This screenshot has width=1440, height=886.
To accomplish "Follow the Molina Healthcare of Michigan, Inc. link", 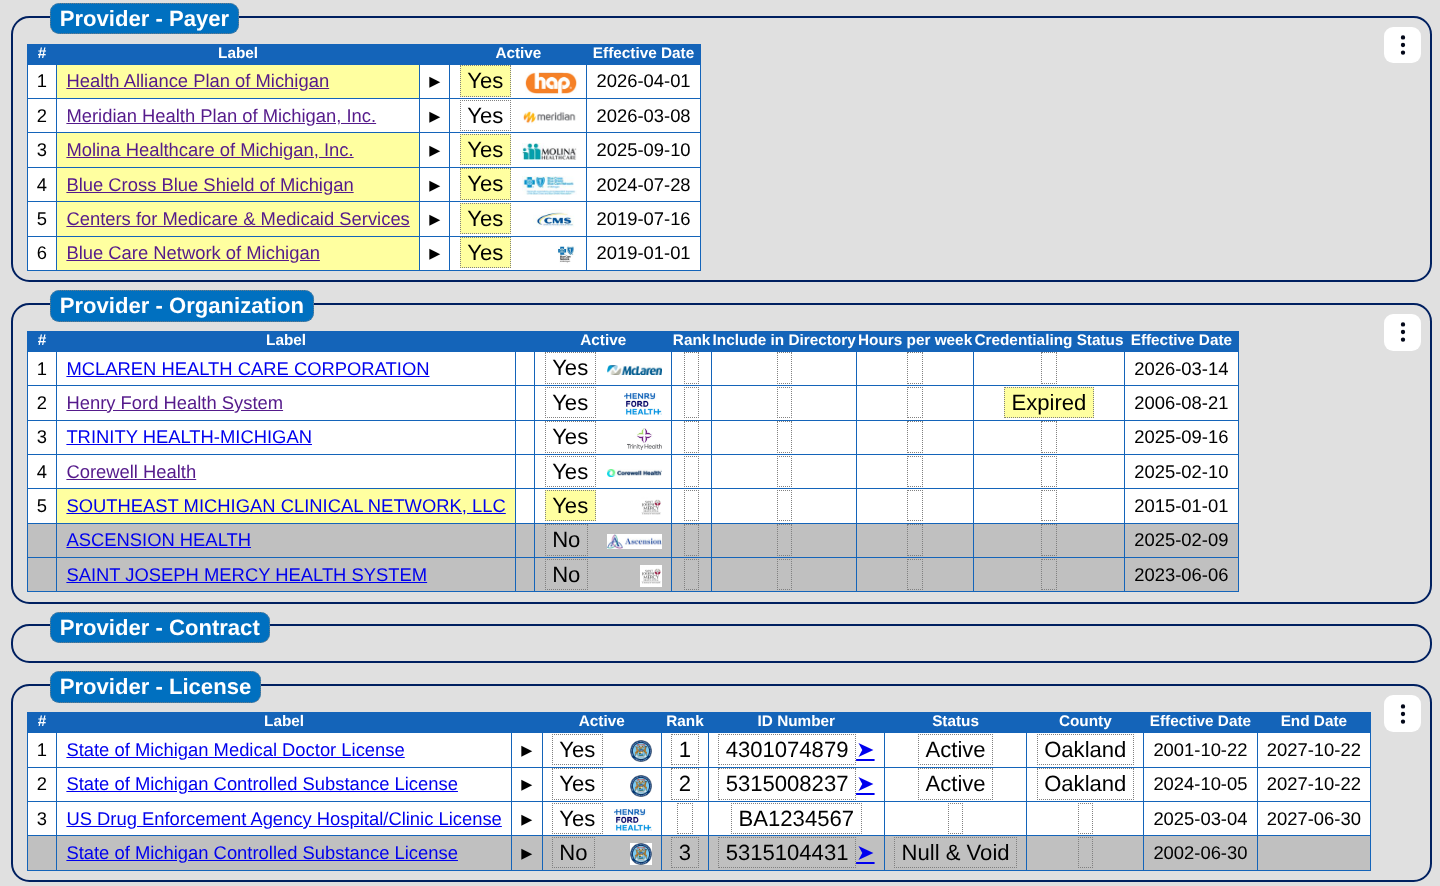I will (x=210, y=150).
